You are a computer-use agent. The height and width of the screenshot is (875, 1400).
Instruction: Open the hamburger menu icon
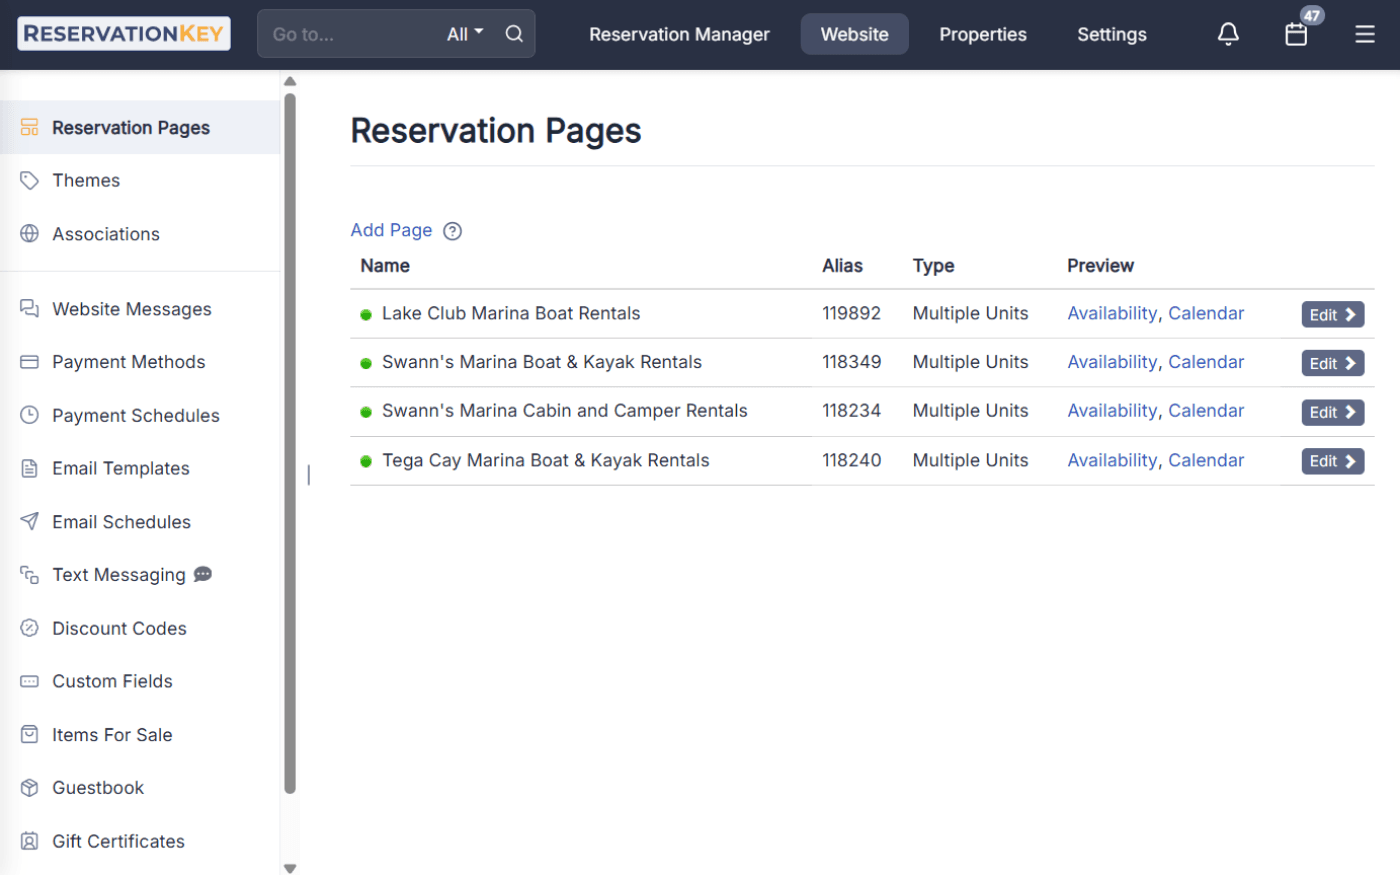pyautogui.click(x=1365, y=34)
